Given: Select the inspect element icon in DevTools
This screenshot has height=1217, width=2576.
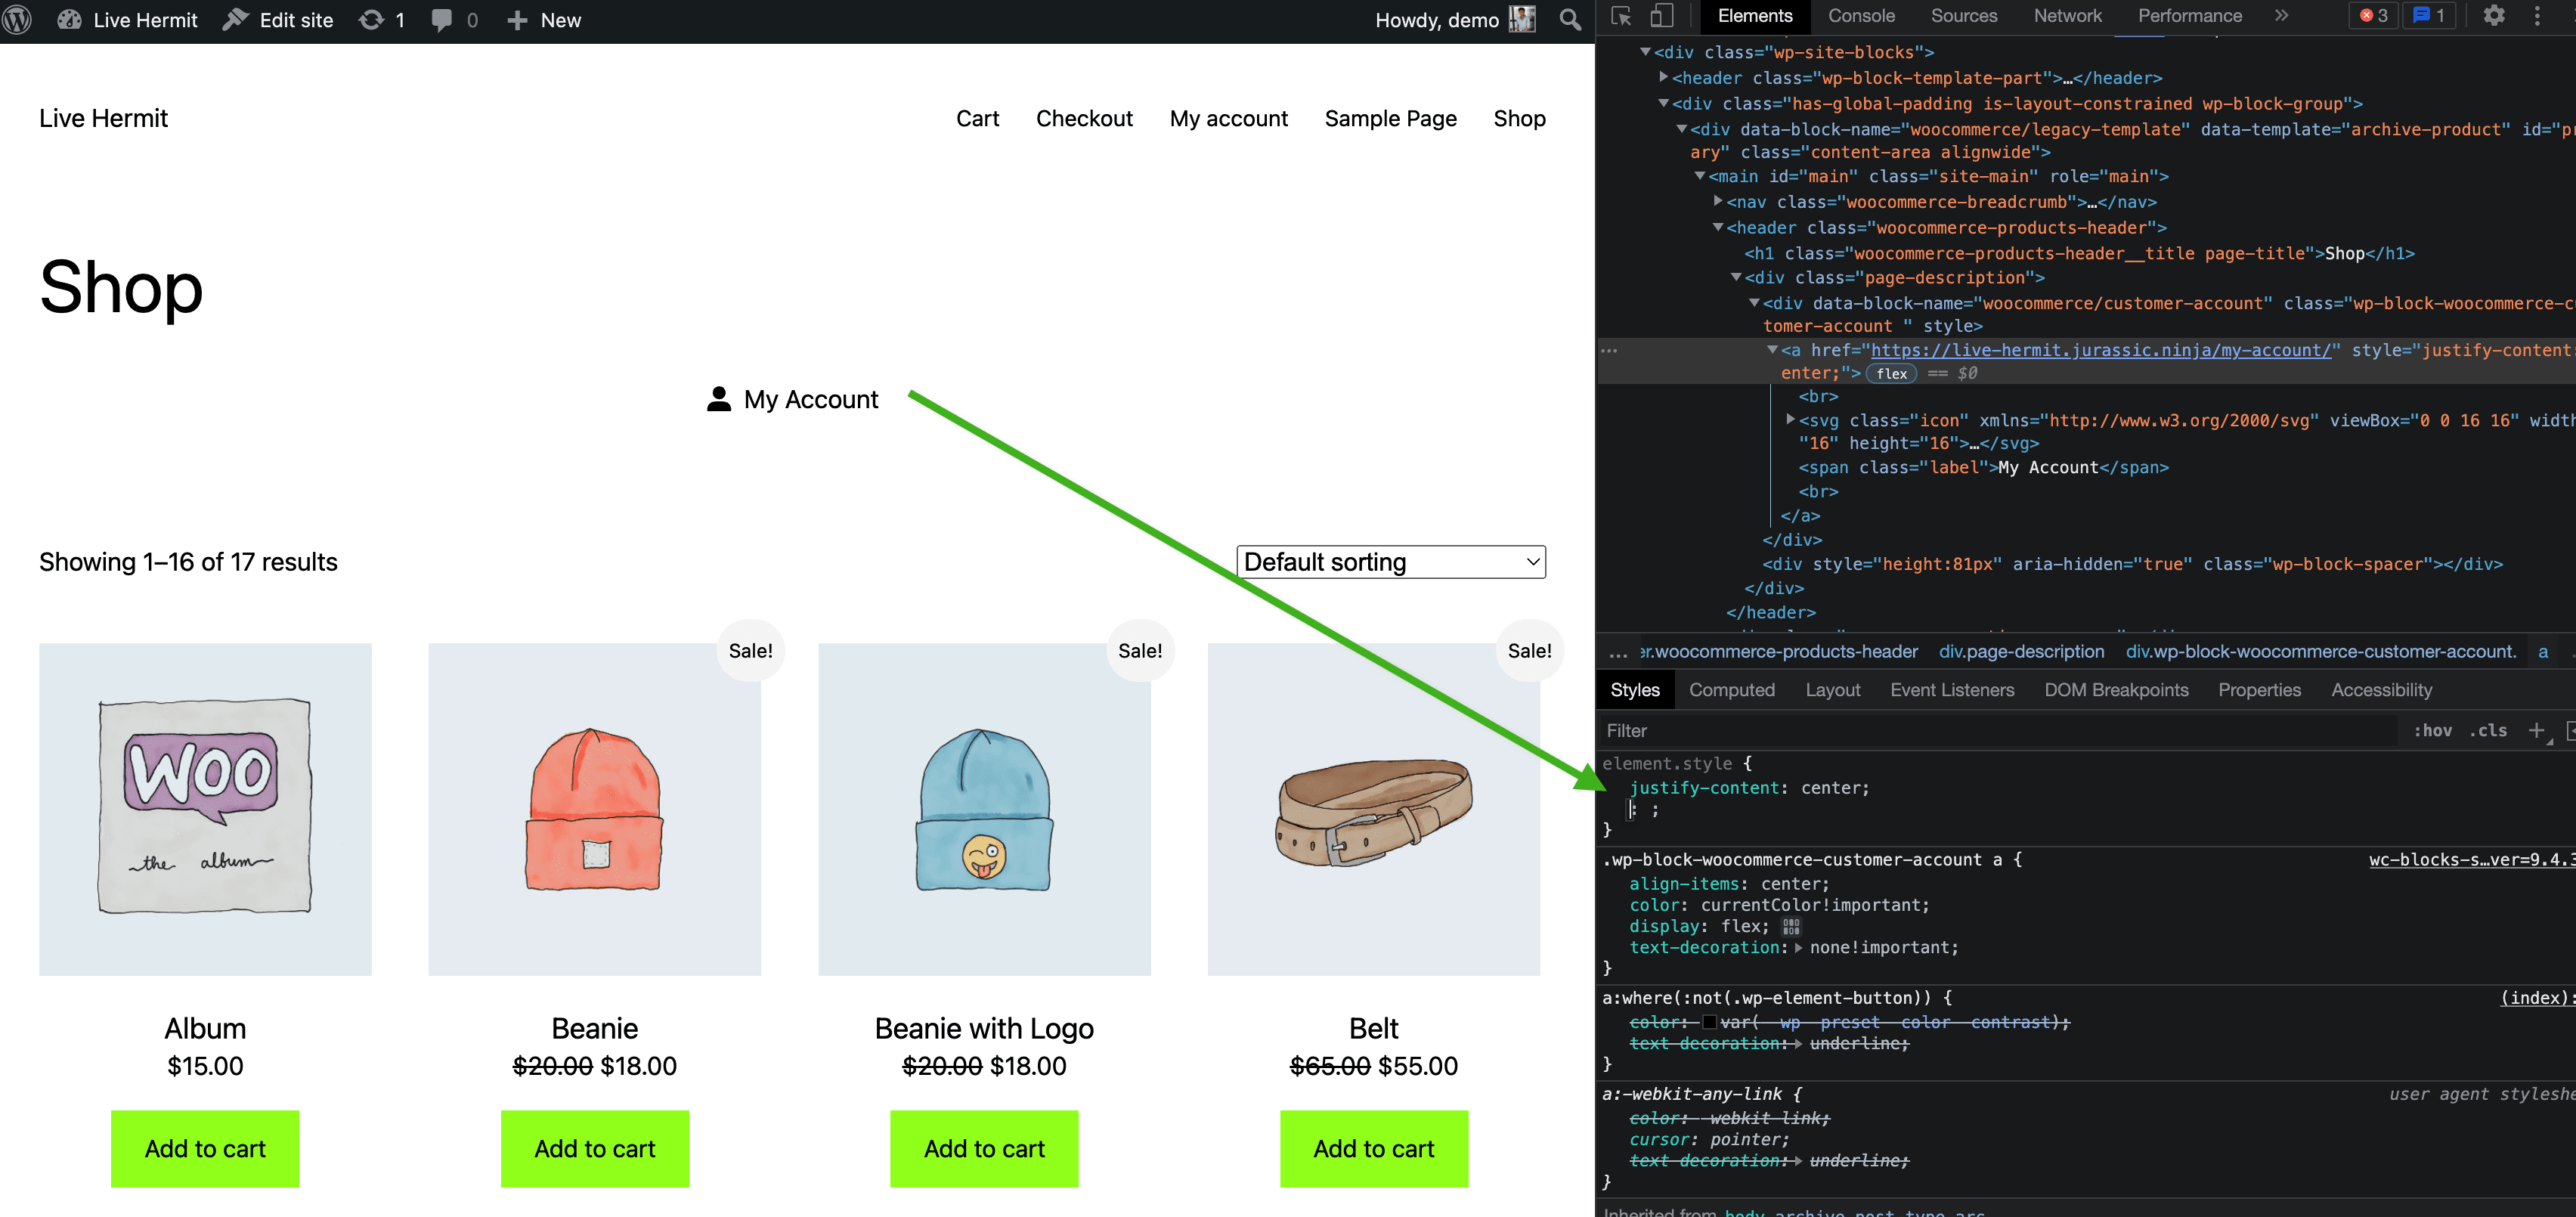Looking at the screenshot, I should [x=1621, y=16].
